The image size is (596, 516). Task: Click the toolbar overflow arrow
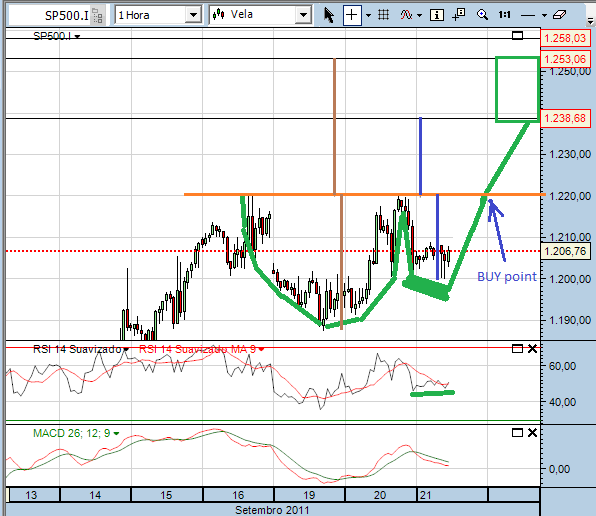point(591,22)
